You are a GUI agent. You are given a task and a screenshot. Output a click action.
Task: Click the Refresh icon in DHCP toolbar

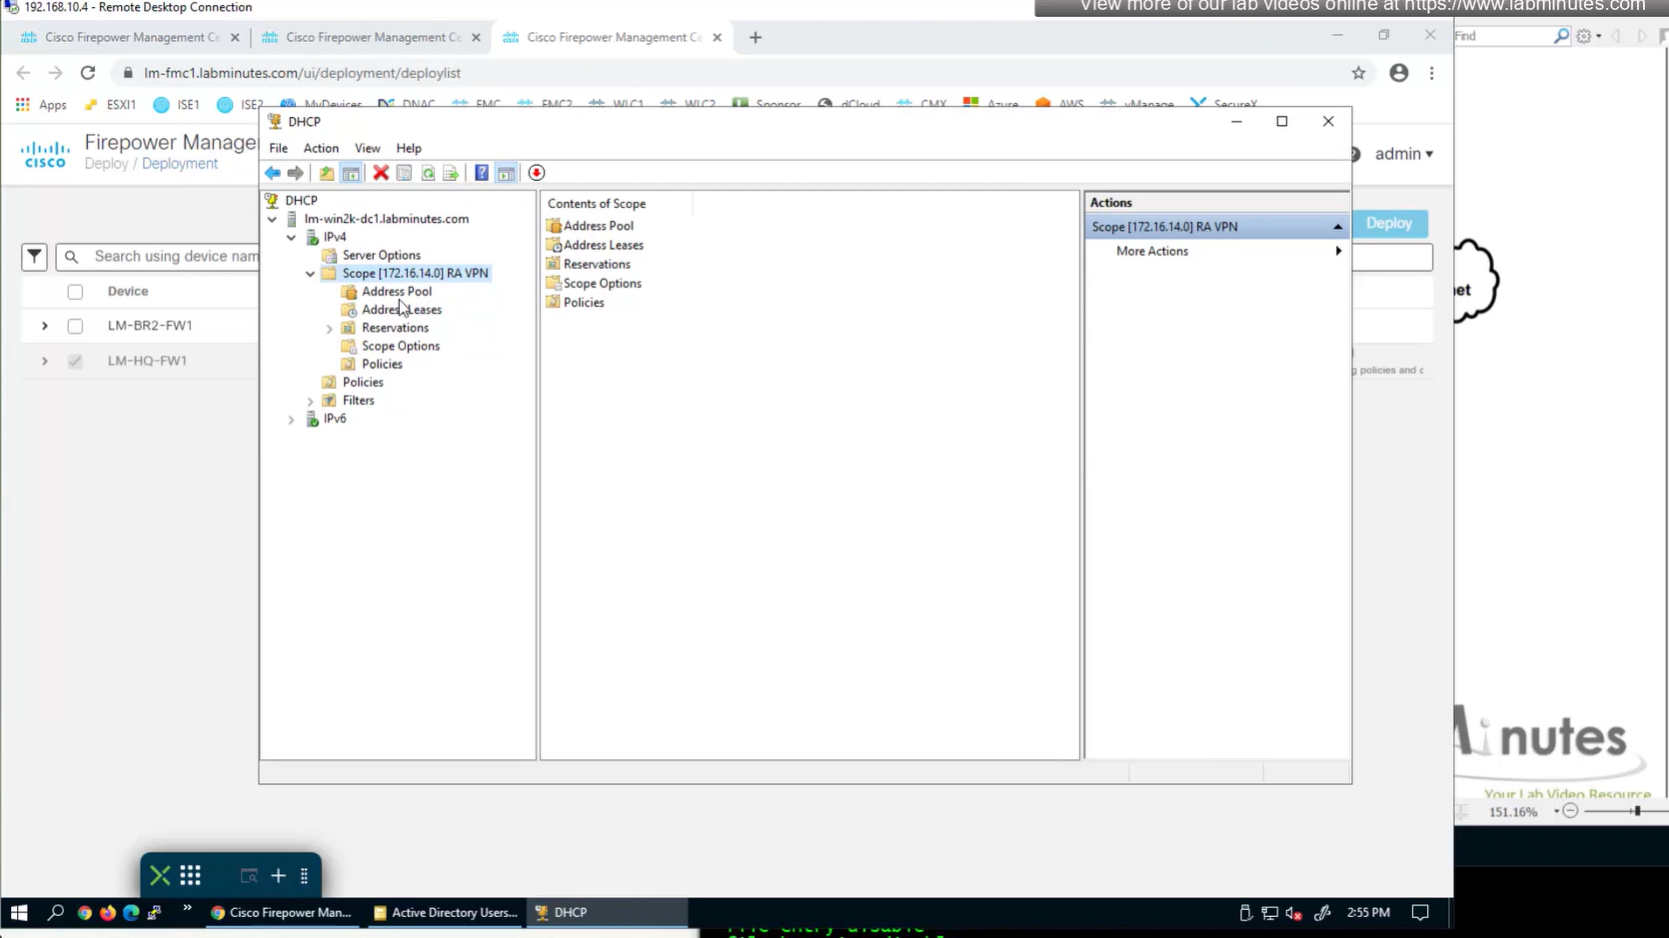coord(428,173)
